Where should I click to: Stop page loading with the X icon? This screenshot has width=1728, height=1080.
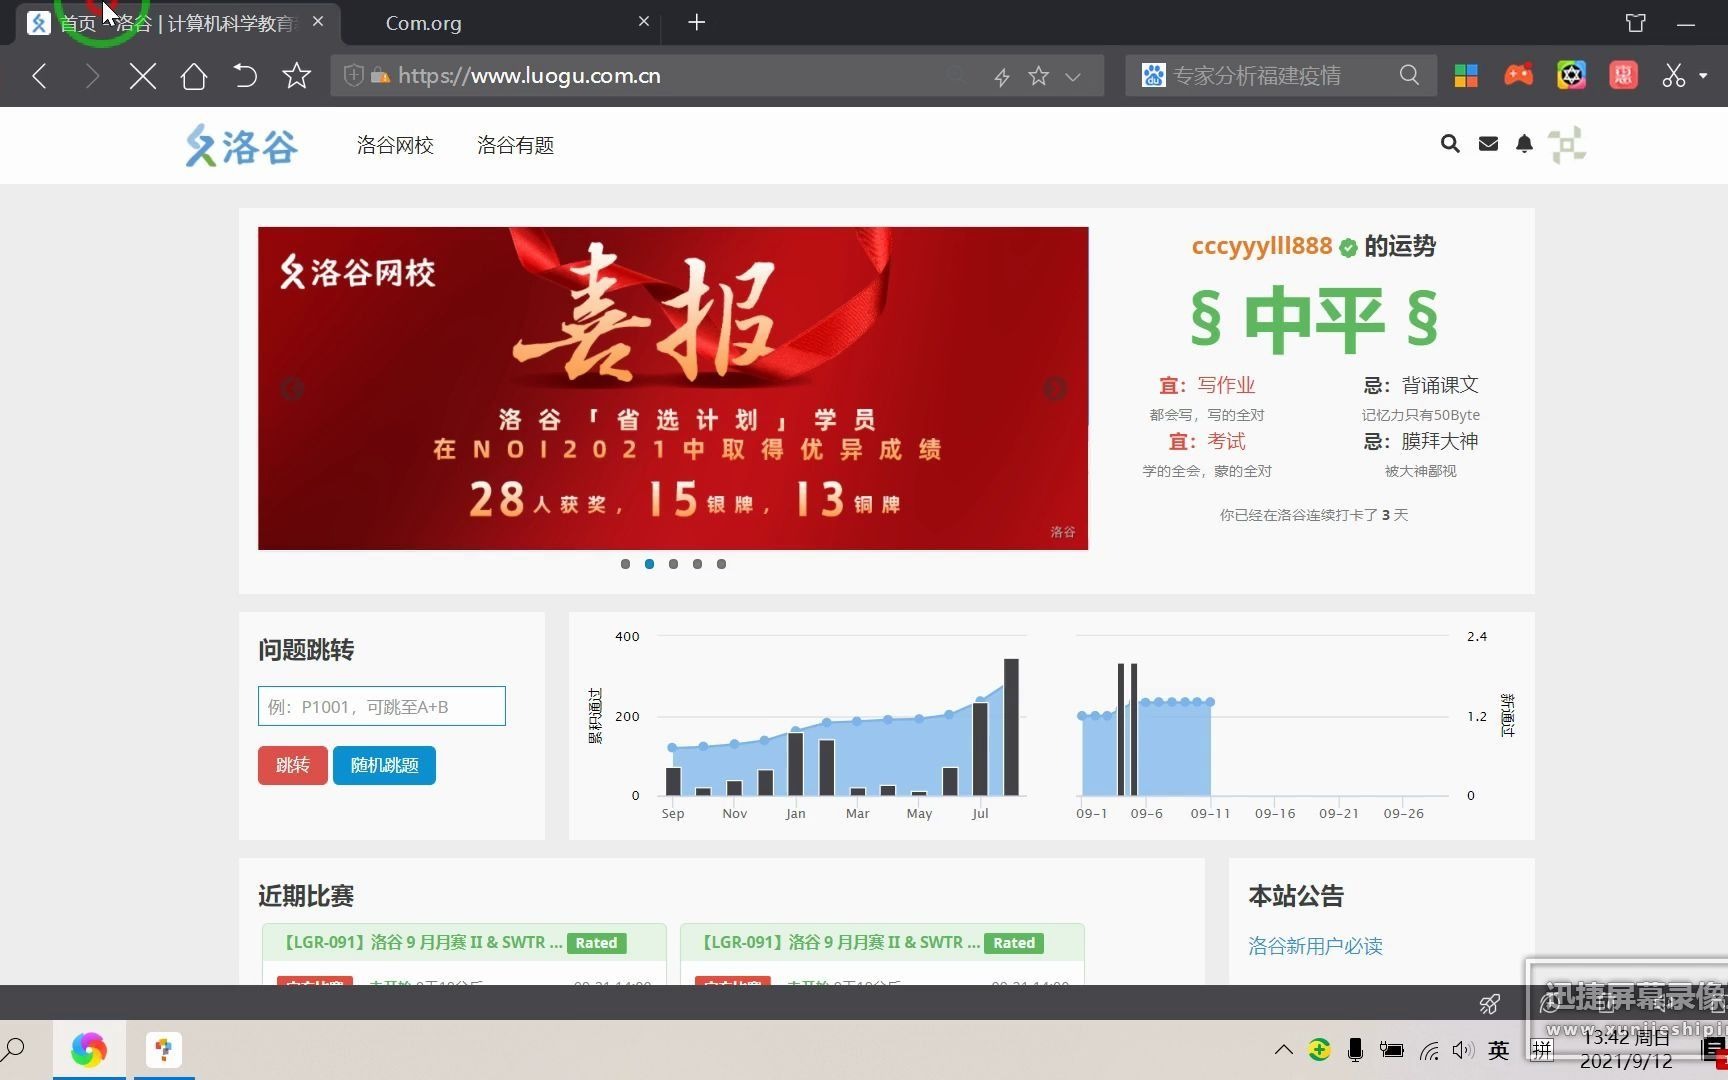pos(143,76)
